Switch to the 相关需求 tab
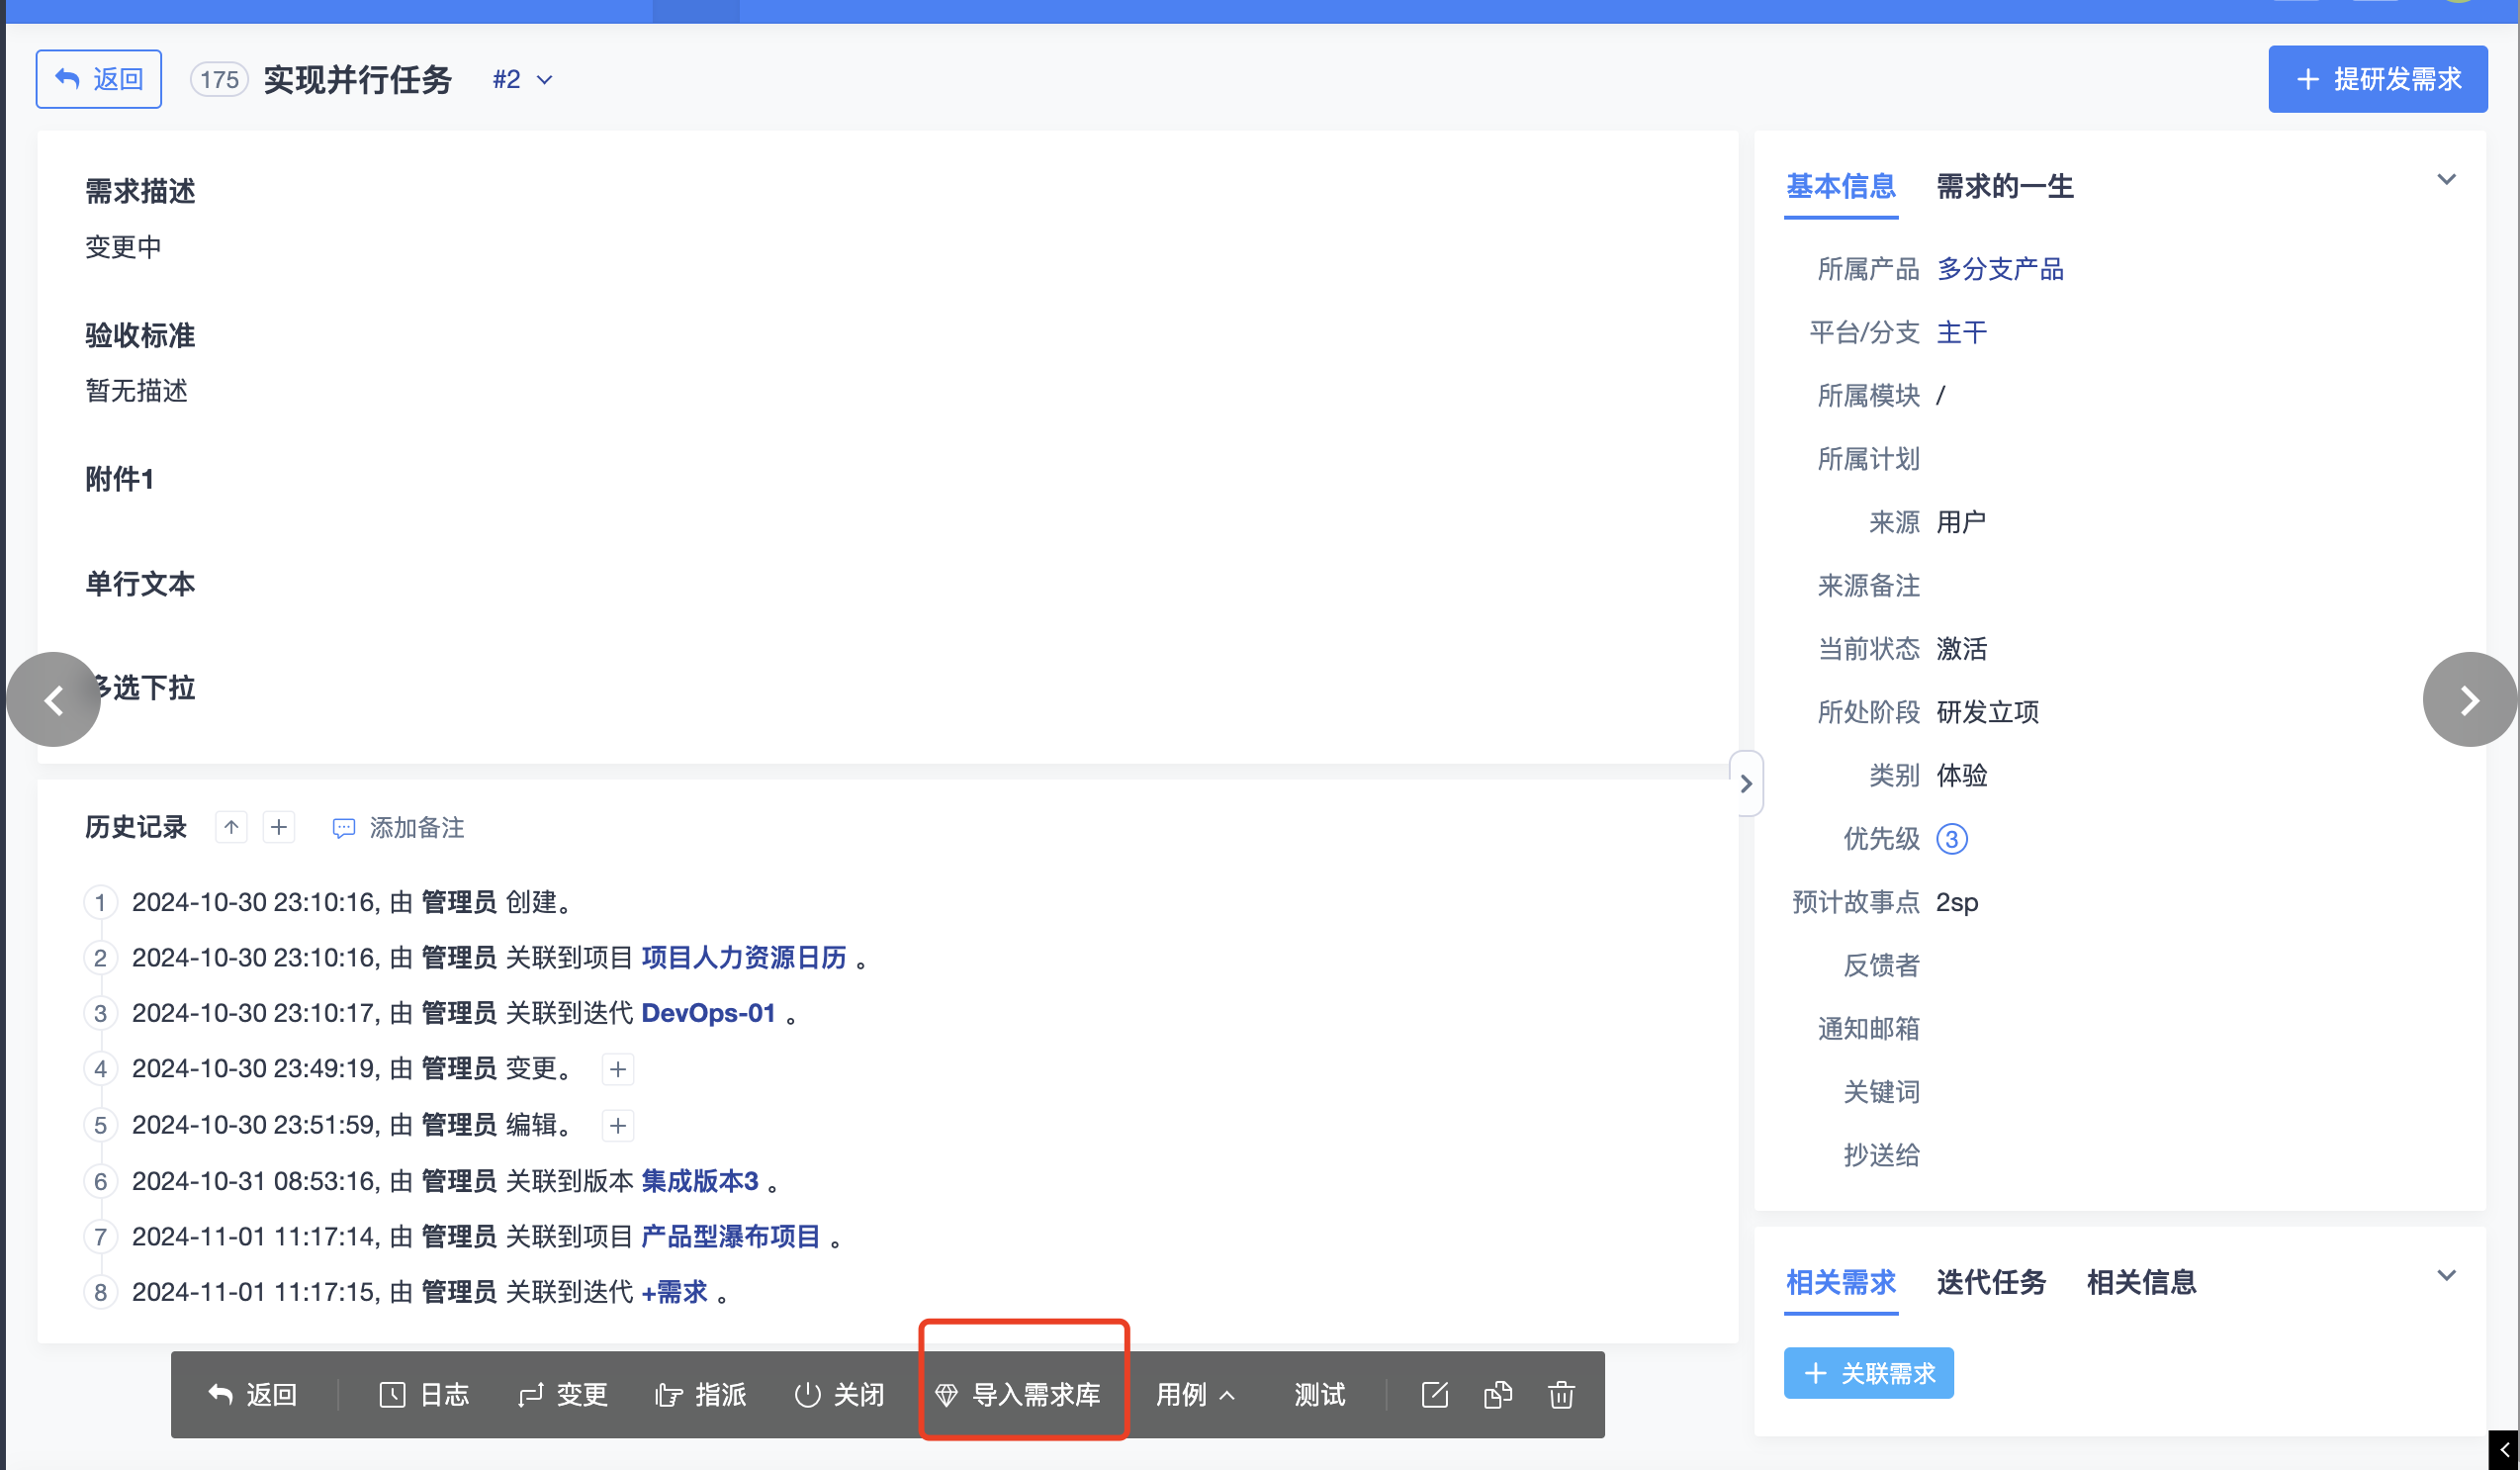The width and height of the screenshot is (2520, 1470). (1840, 1283)
